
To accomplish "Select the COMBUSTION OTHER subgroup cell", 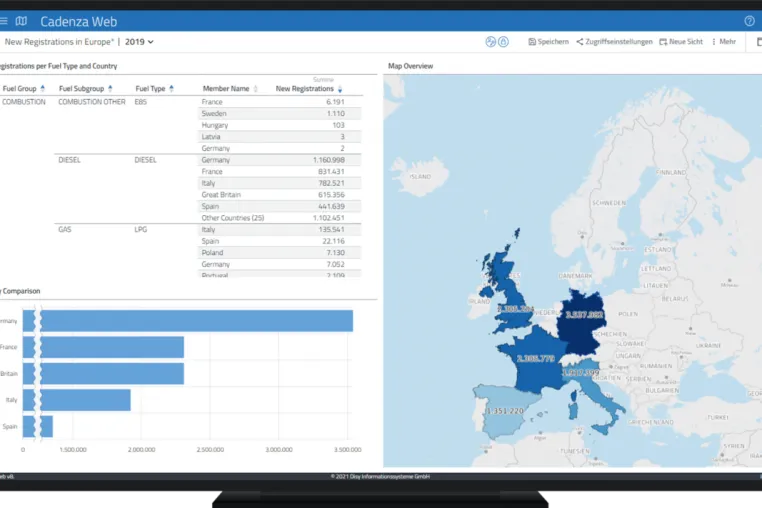I will point(92,102).
